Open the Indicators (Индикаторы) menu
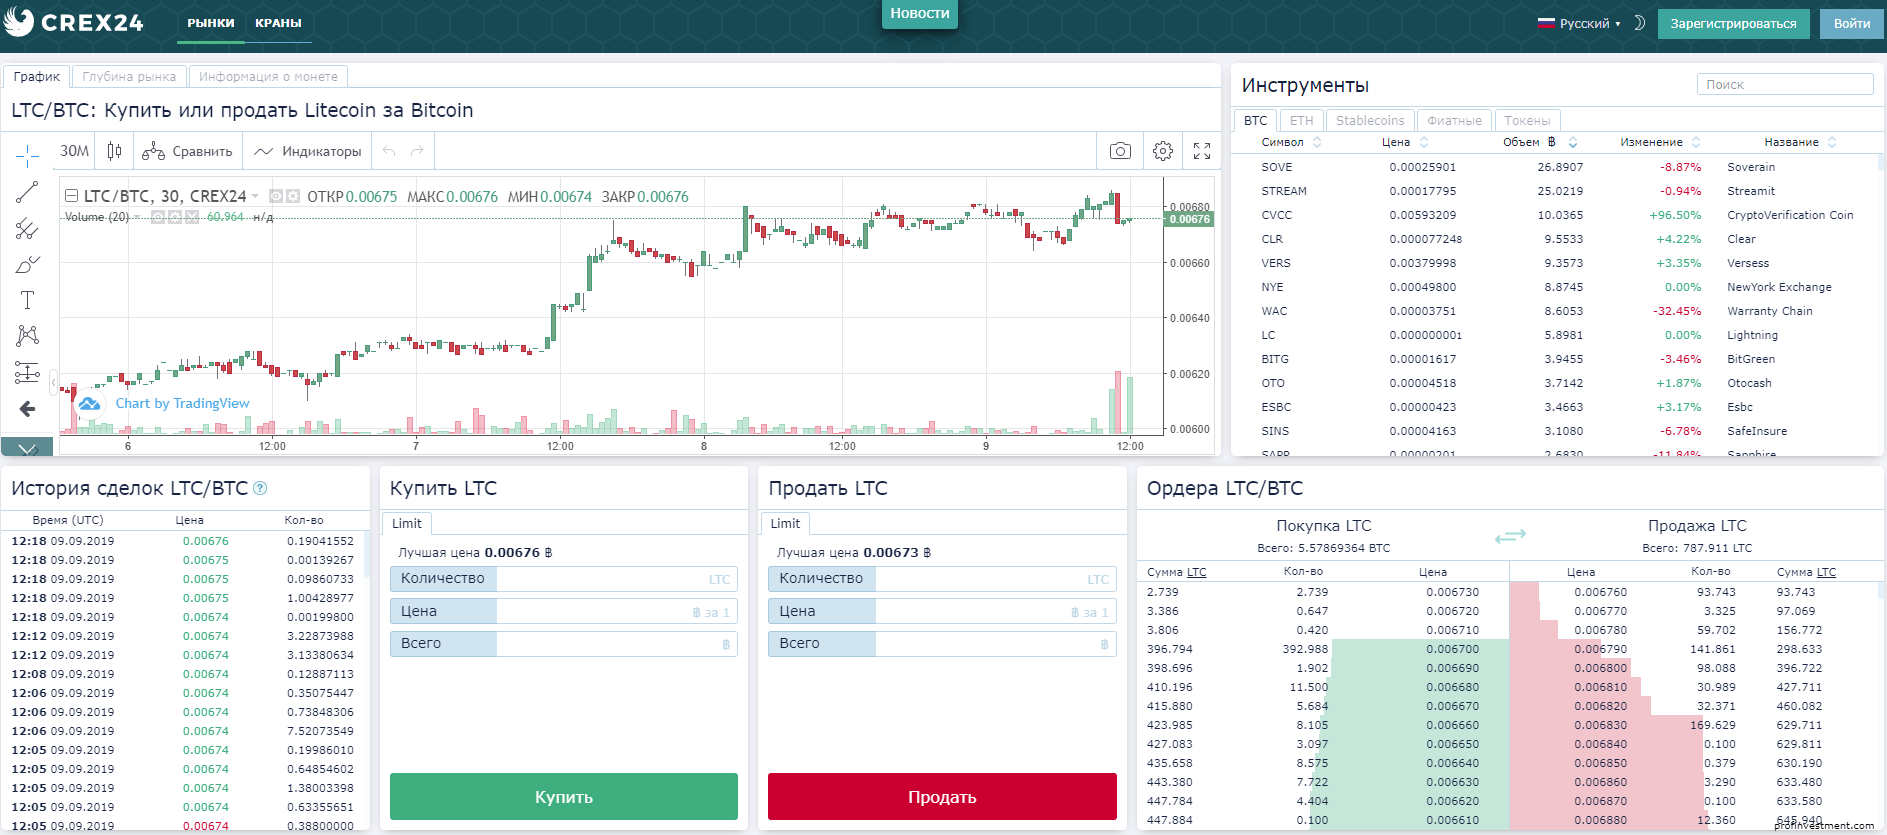 [x=308, y=151]
